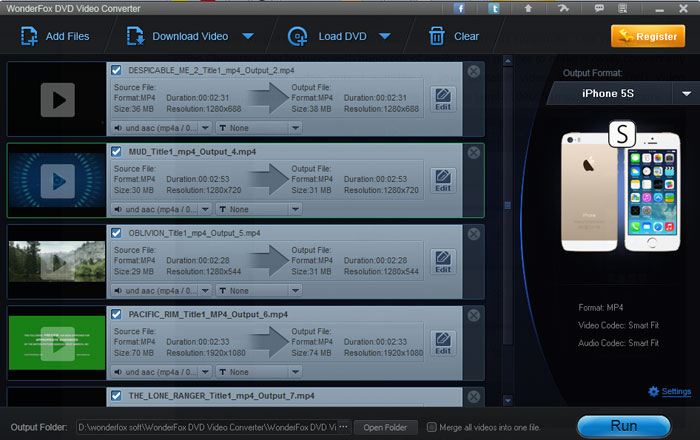
Task: Play the MUD_Title1 preview thumbnail
Action: (x=58, y=181)
